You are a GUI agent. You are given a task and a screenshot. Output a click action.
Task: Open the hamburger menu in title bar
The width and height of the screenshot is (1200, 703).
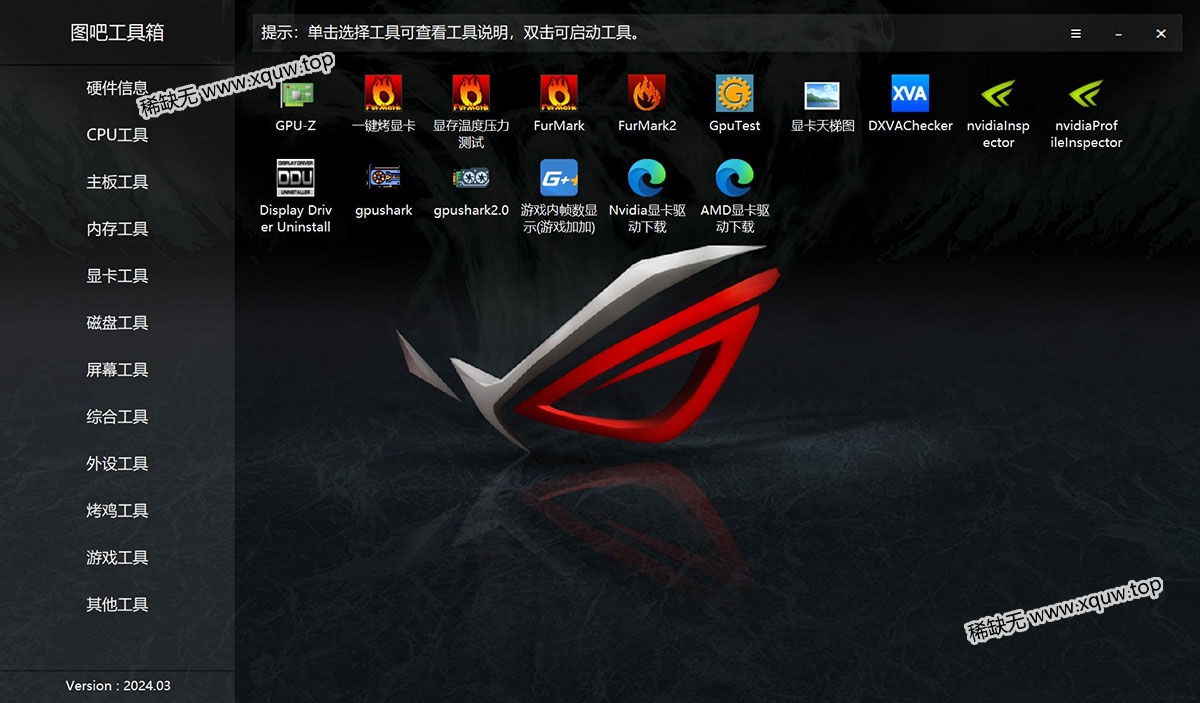coord(1076,33)
